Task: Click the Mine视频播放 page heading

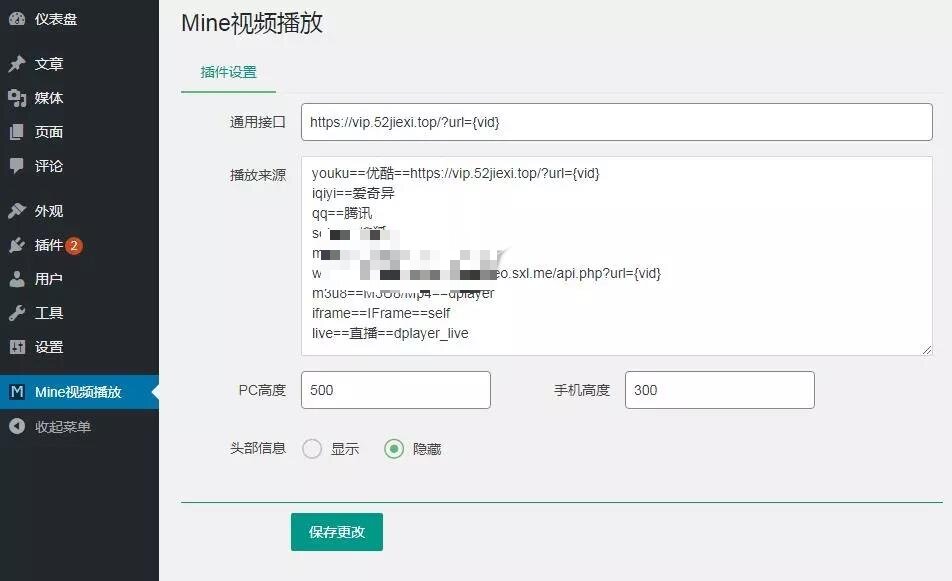Action: tap(252, 23)
